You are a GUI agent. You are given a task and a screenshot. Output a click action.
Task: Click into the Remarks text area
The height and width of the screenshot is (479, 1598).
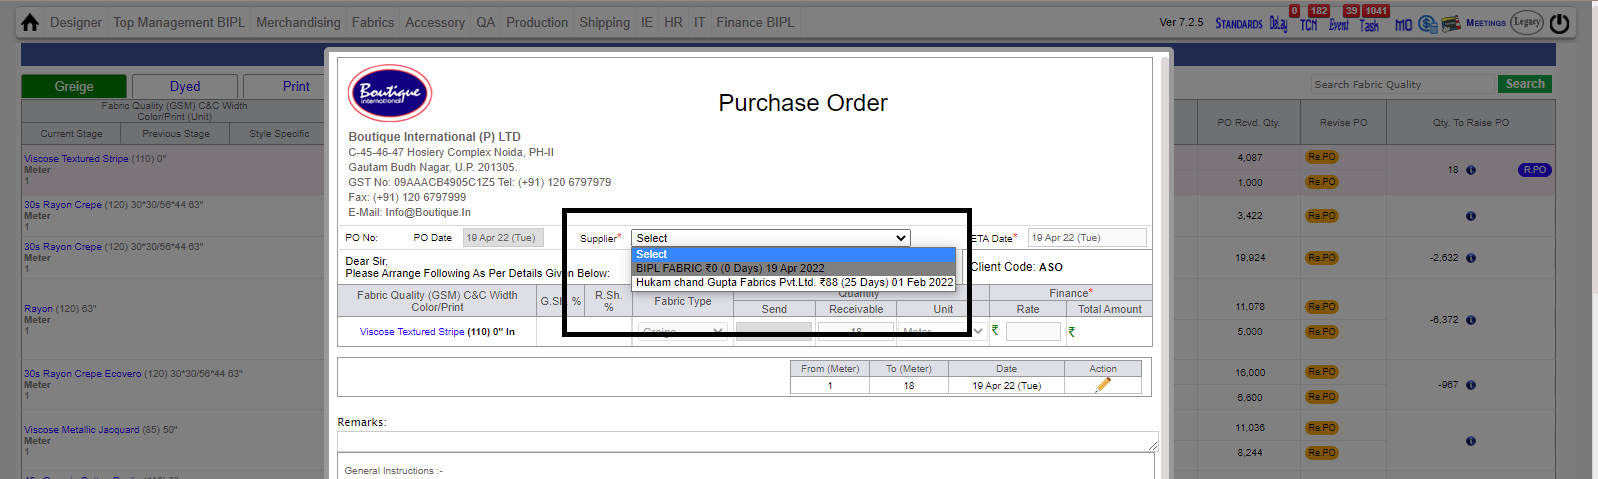(x=748, y=441)
